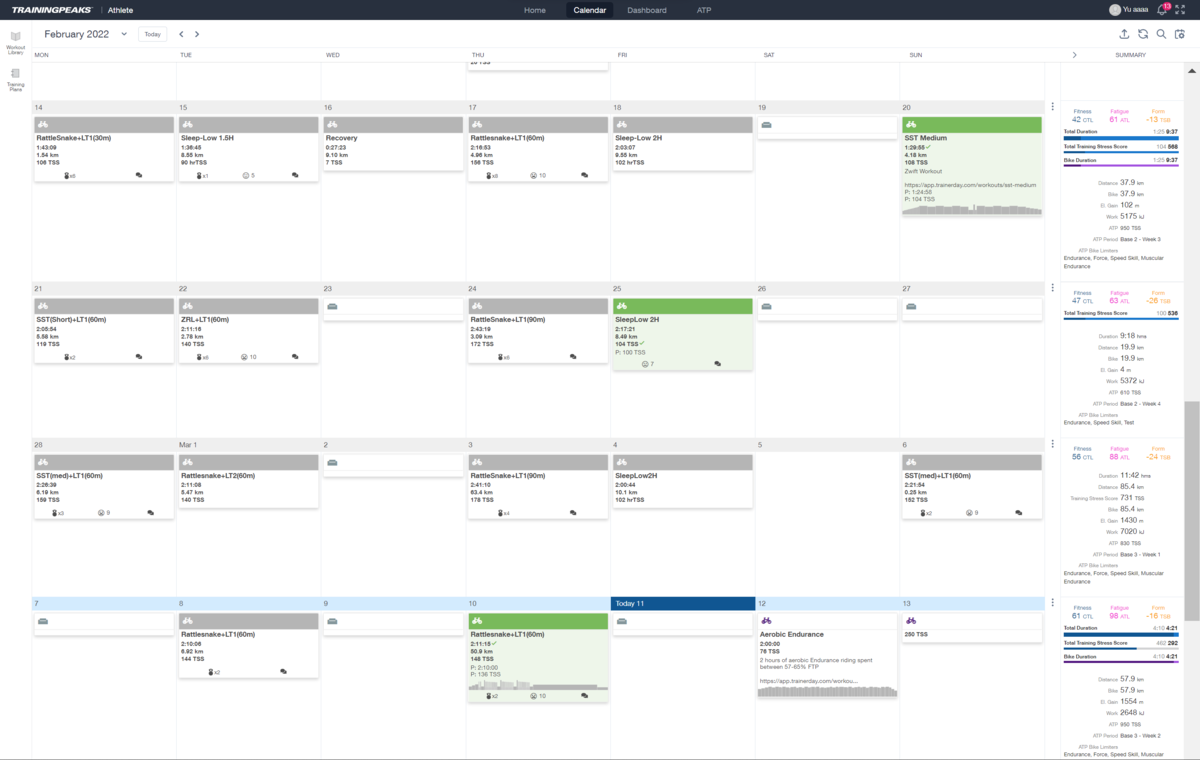1200x760 pixels.
Task: Toggle full screen with the expand arrows icon
Action: (1181, 10)
